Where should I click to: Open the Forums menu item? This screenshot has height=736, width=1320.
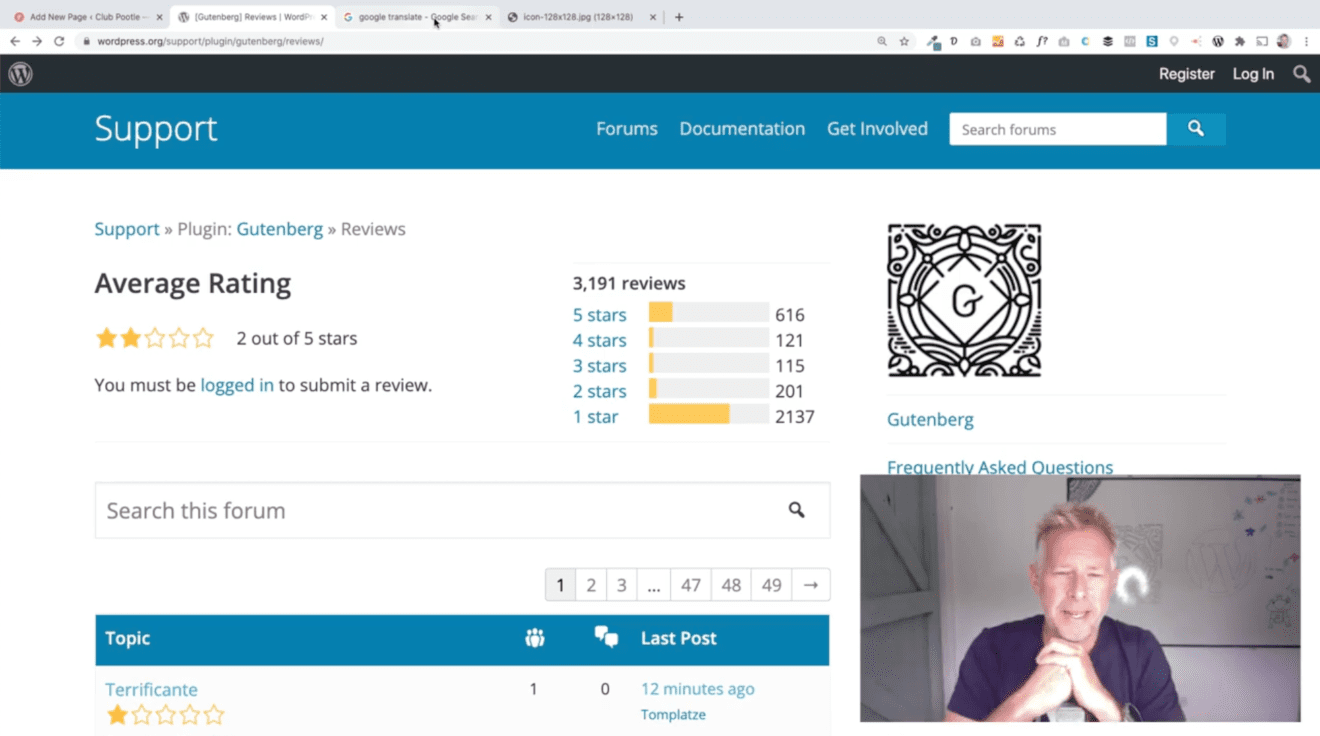627,129
